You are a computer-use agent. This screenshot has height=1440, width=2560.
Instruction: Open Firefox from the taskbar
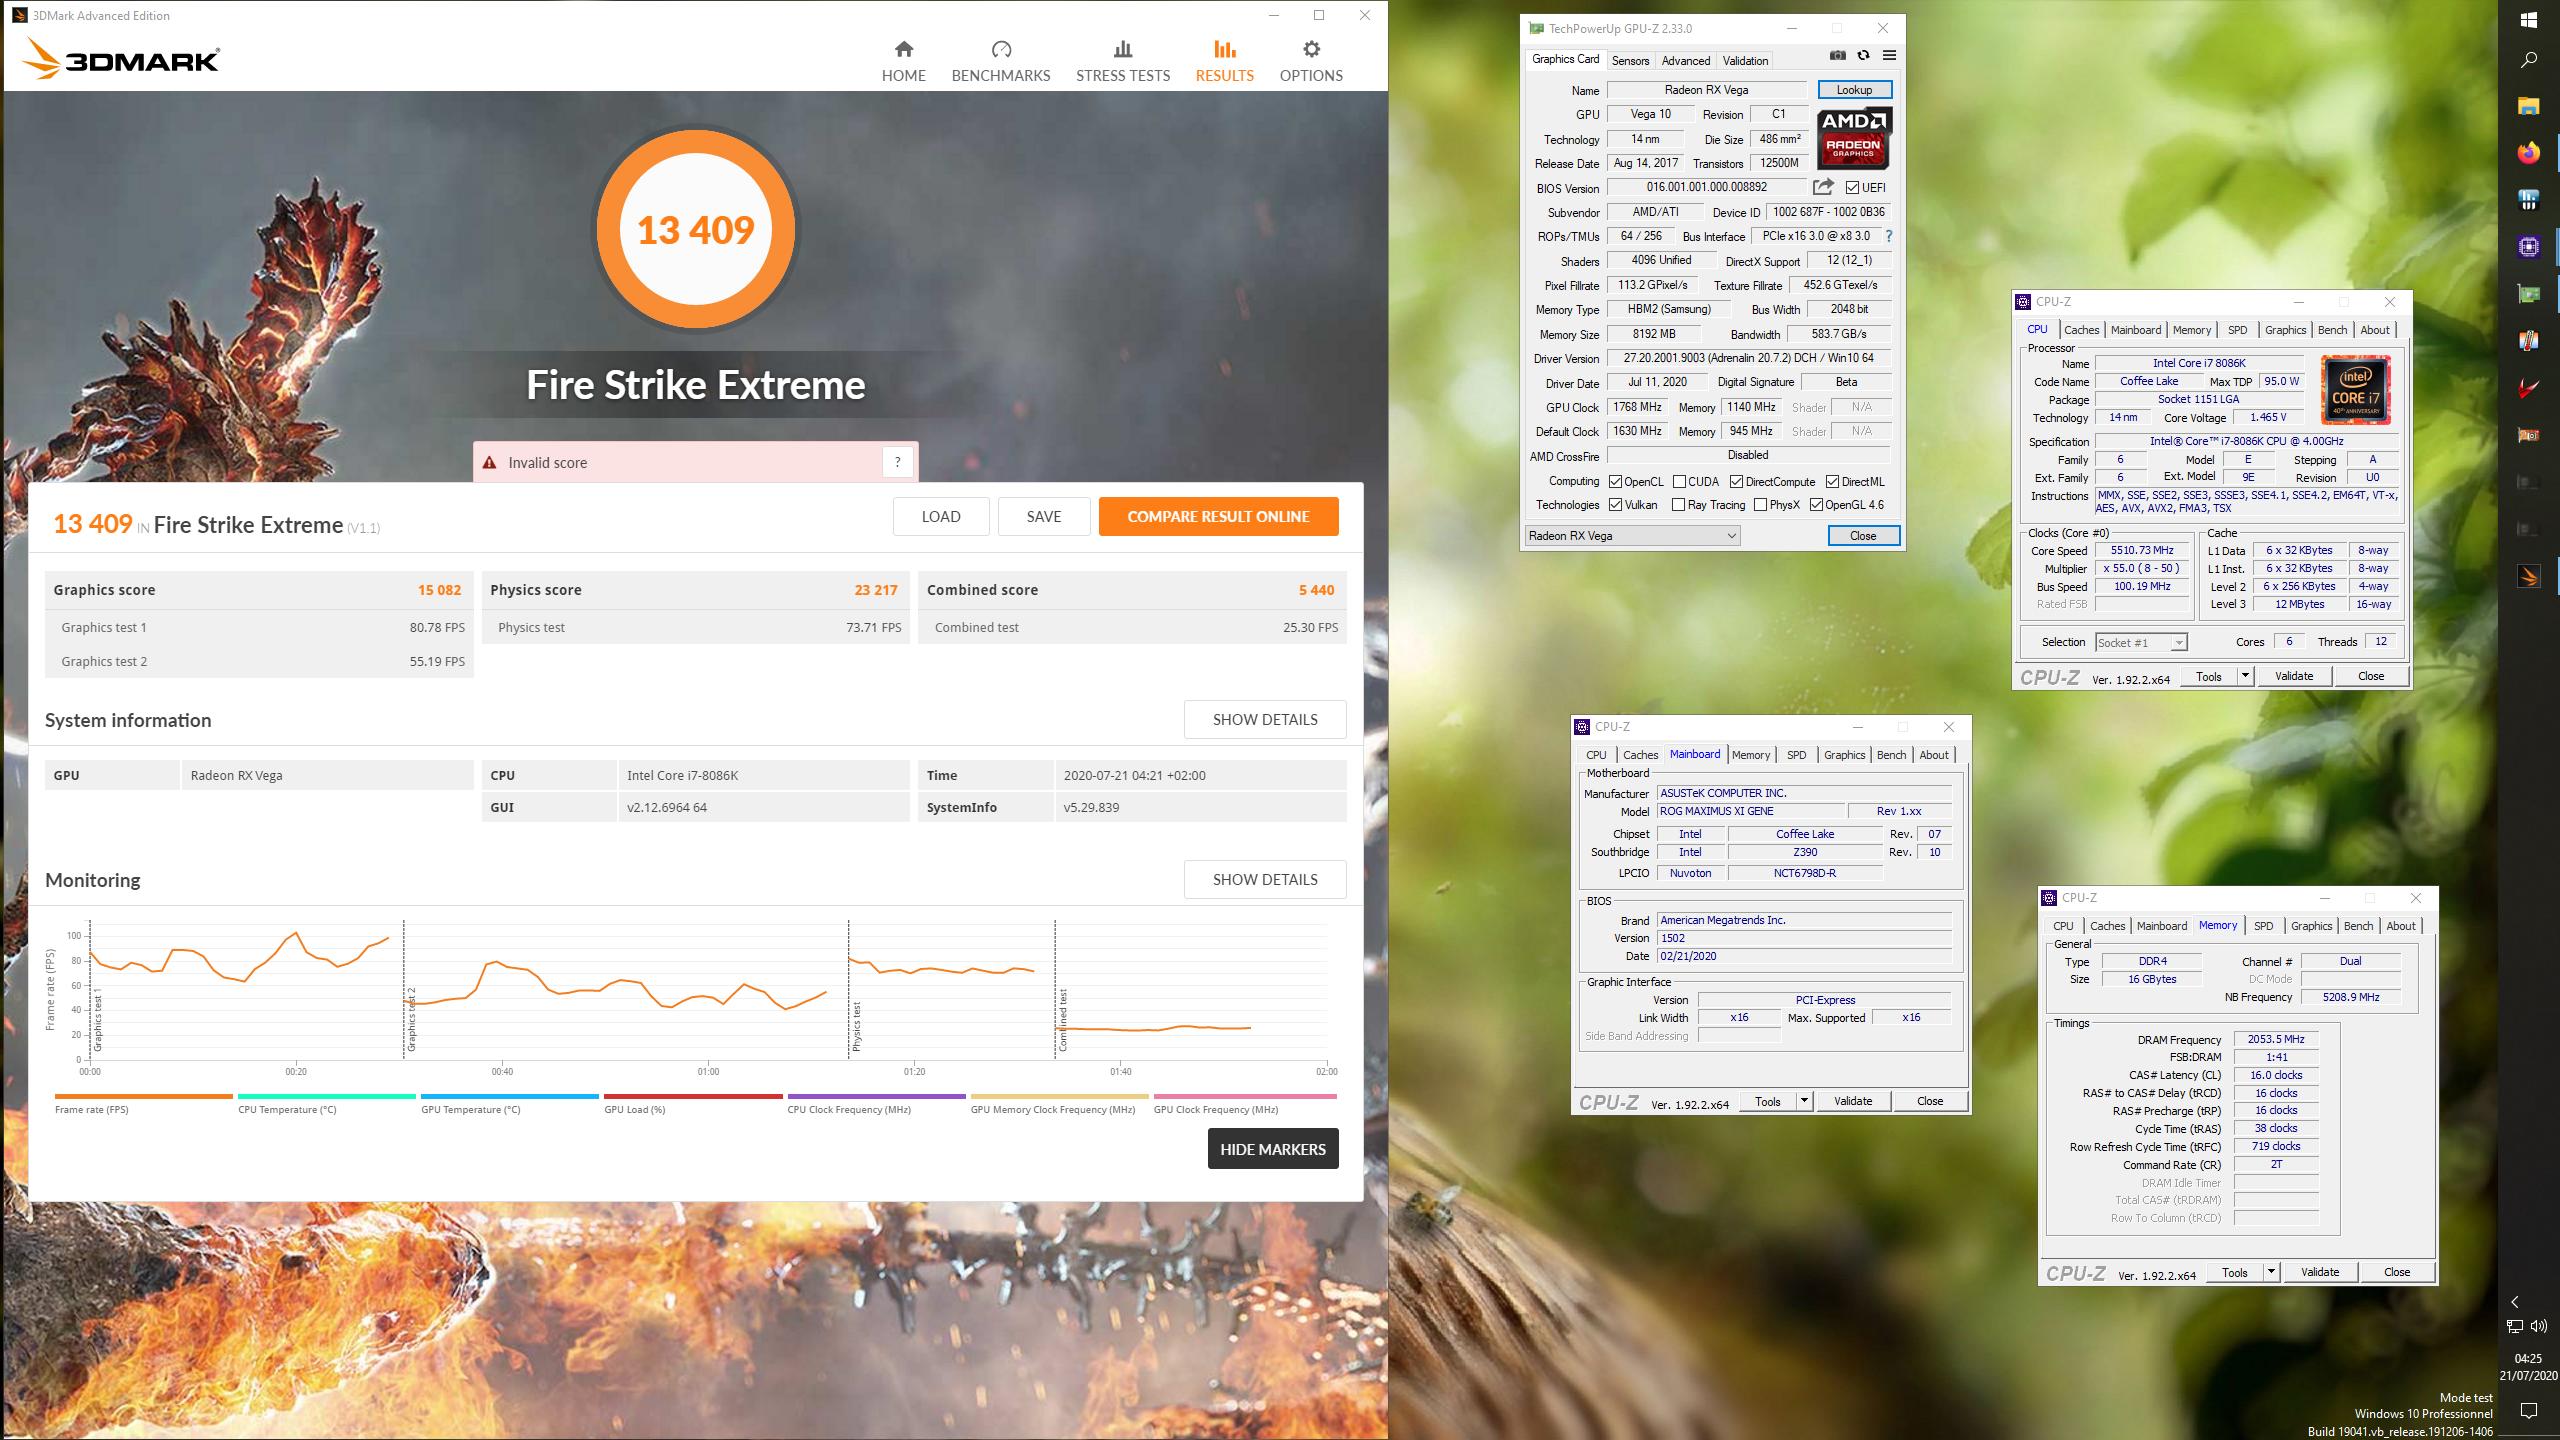coord(2529,152)
